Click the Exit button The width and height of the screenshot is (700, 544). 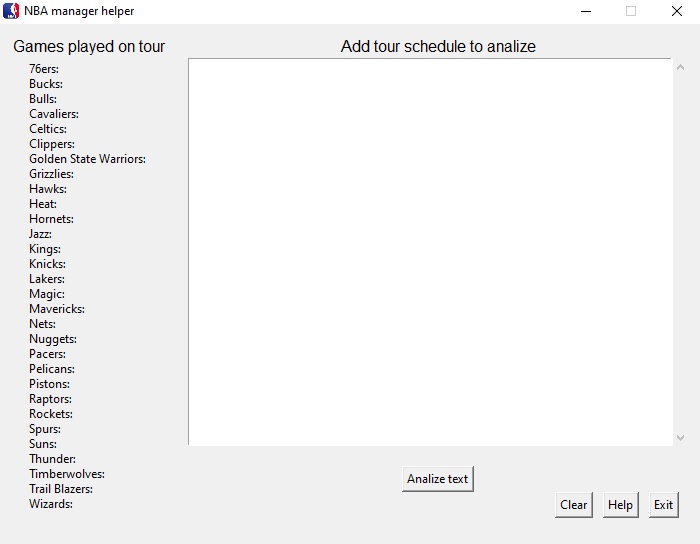point(663,505)
